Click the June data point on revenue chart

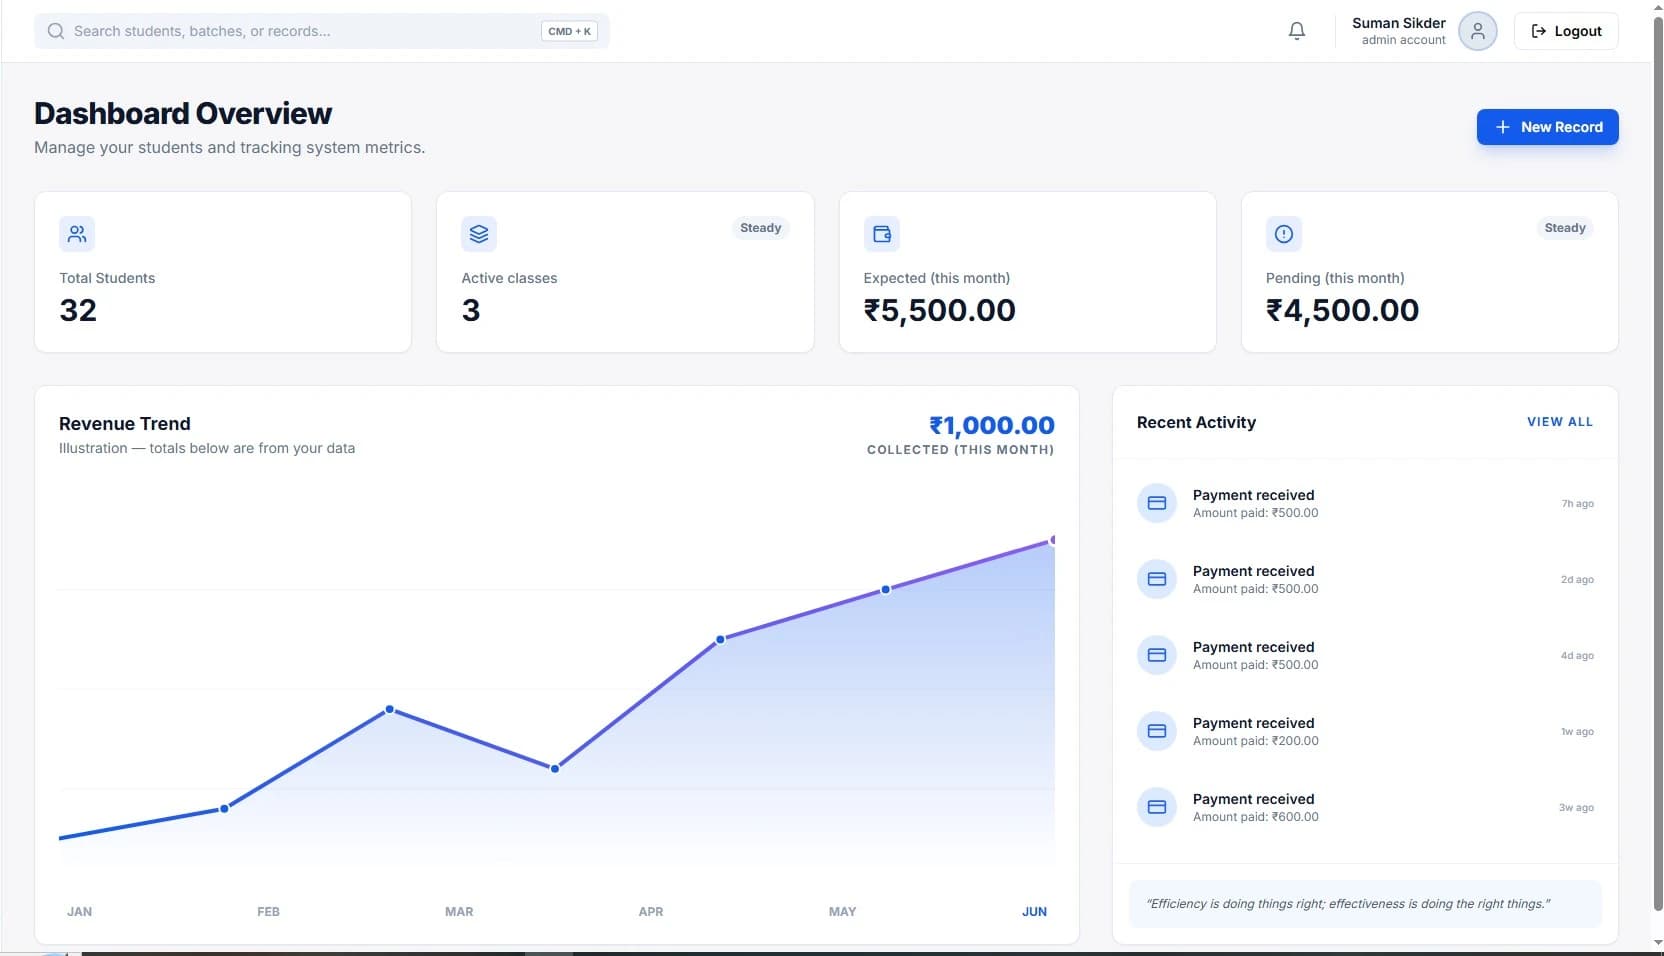click(x=1052, y=539)
